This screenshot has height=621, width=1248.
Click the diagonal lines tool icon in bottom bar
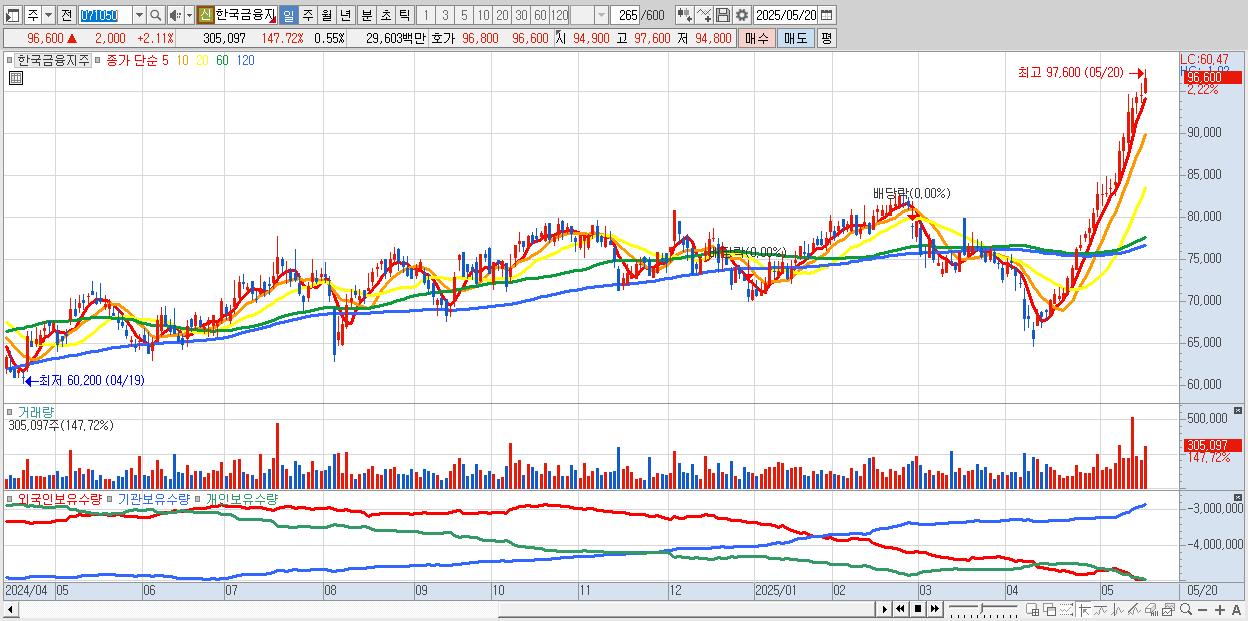tap(1134, 609)
